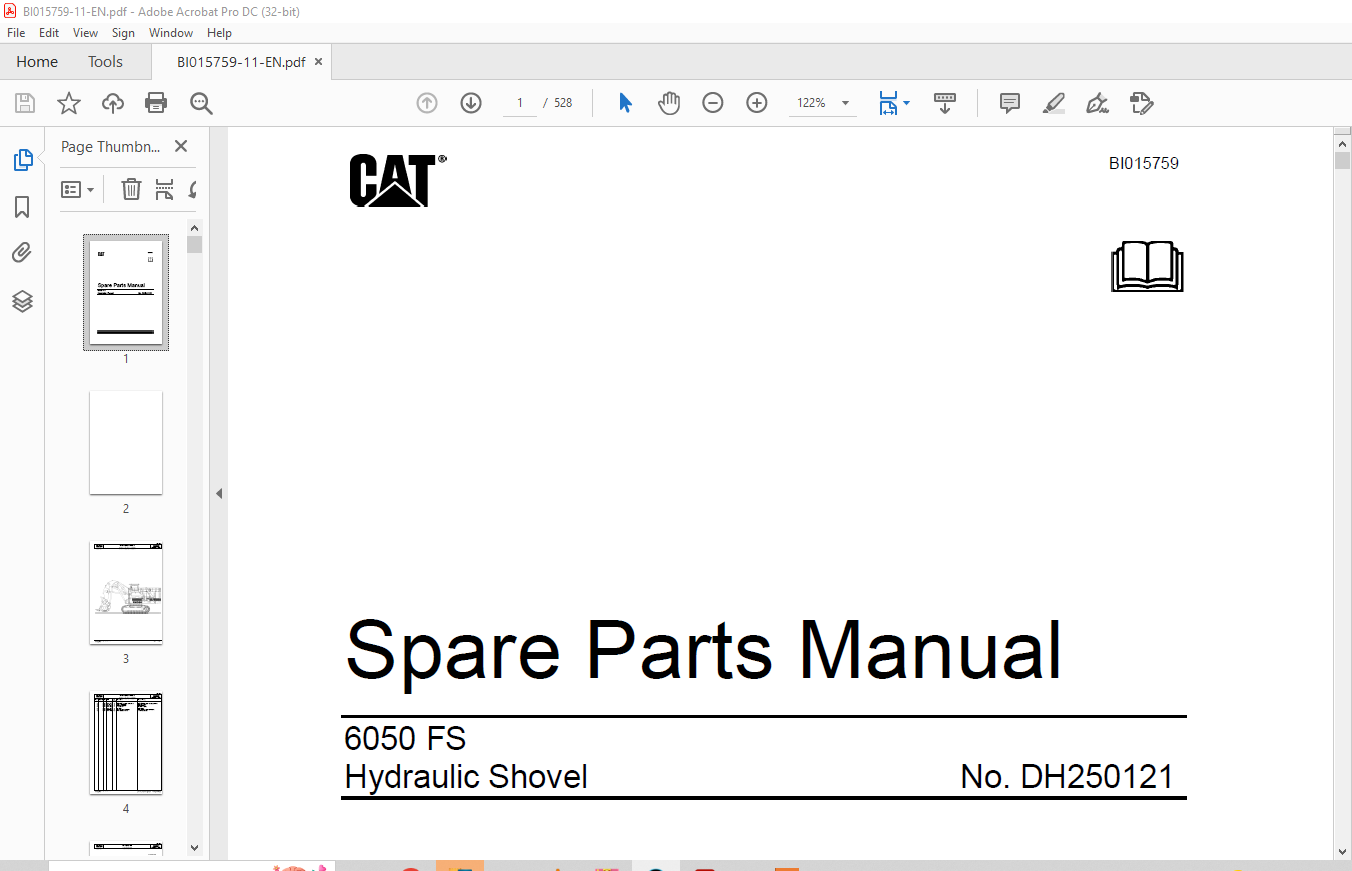The image size is (1352, 871).
Task: Open the Find text magnifier tool
Action: [x=201, y=103]
